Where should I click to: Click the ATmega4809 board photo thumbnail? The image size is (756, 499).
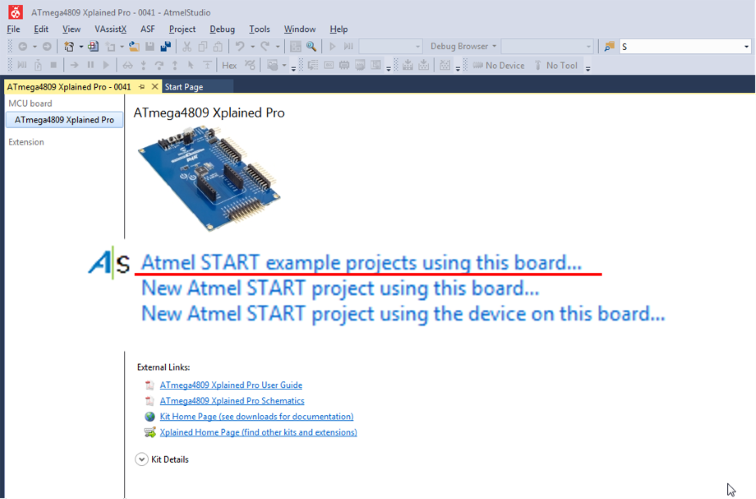click(x=209, y=178)
